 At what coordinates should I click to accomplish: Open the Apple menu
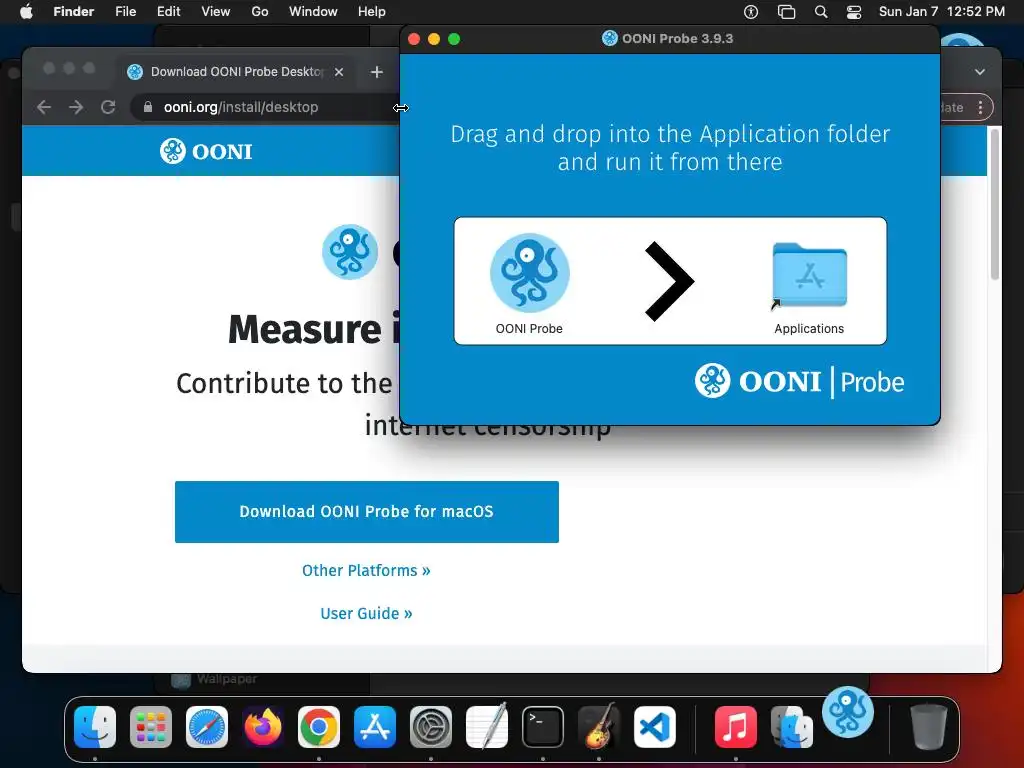(26, 12)
